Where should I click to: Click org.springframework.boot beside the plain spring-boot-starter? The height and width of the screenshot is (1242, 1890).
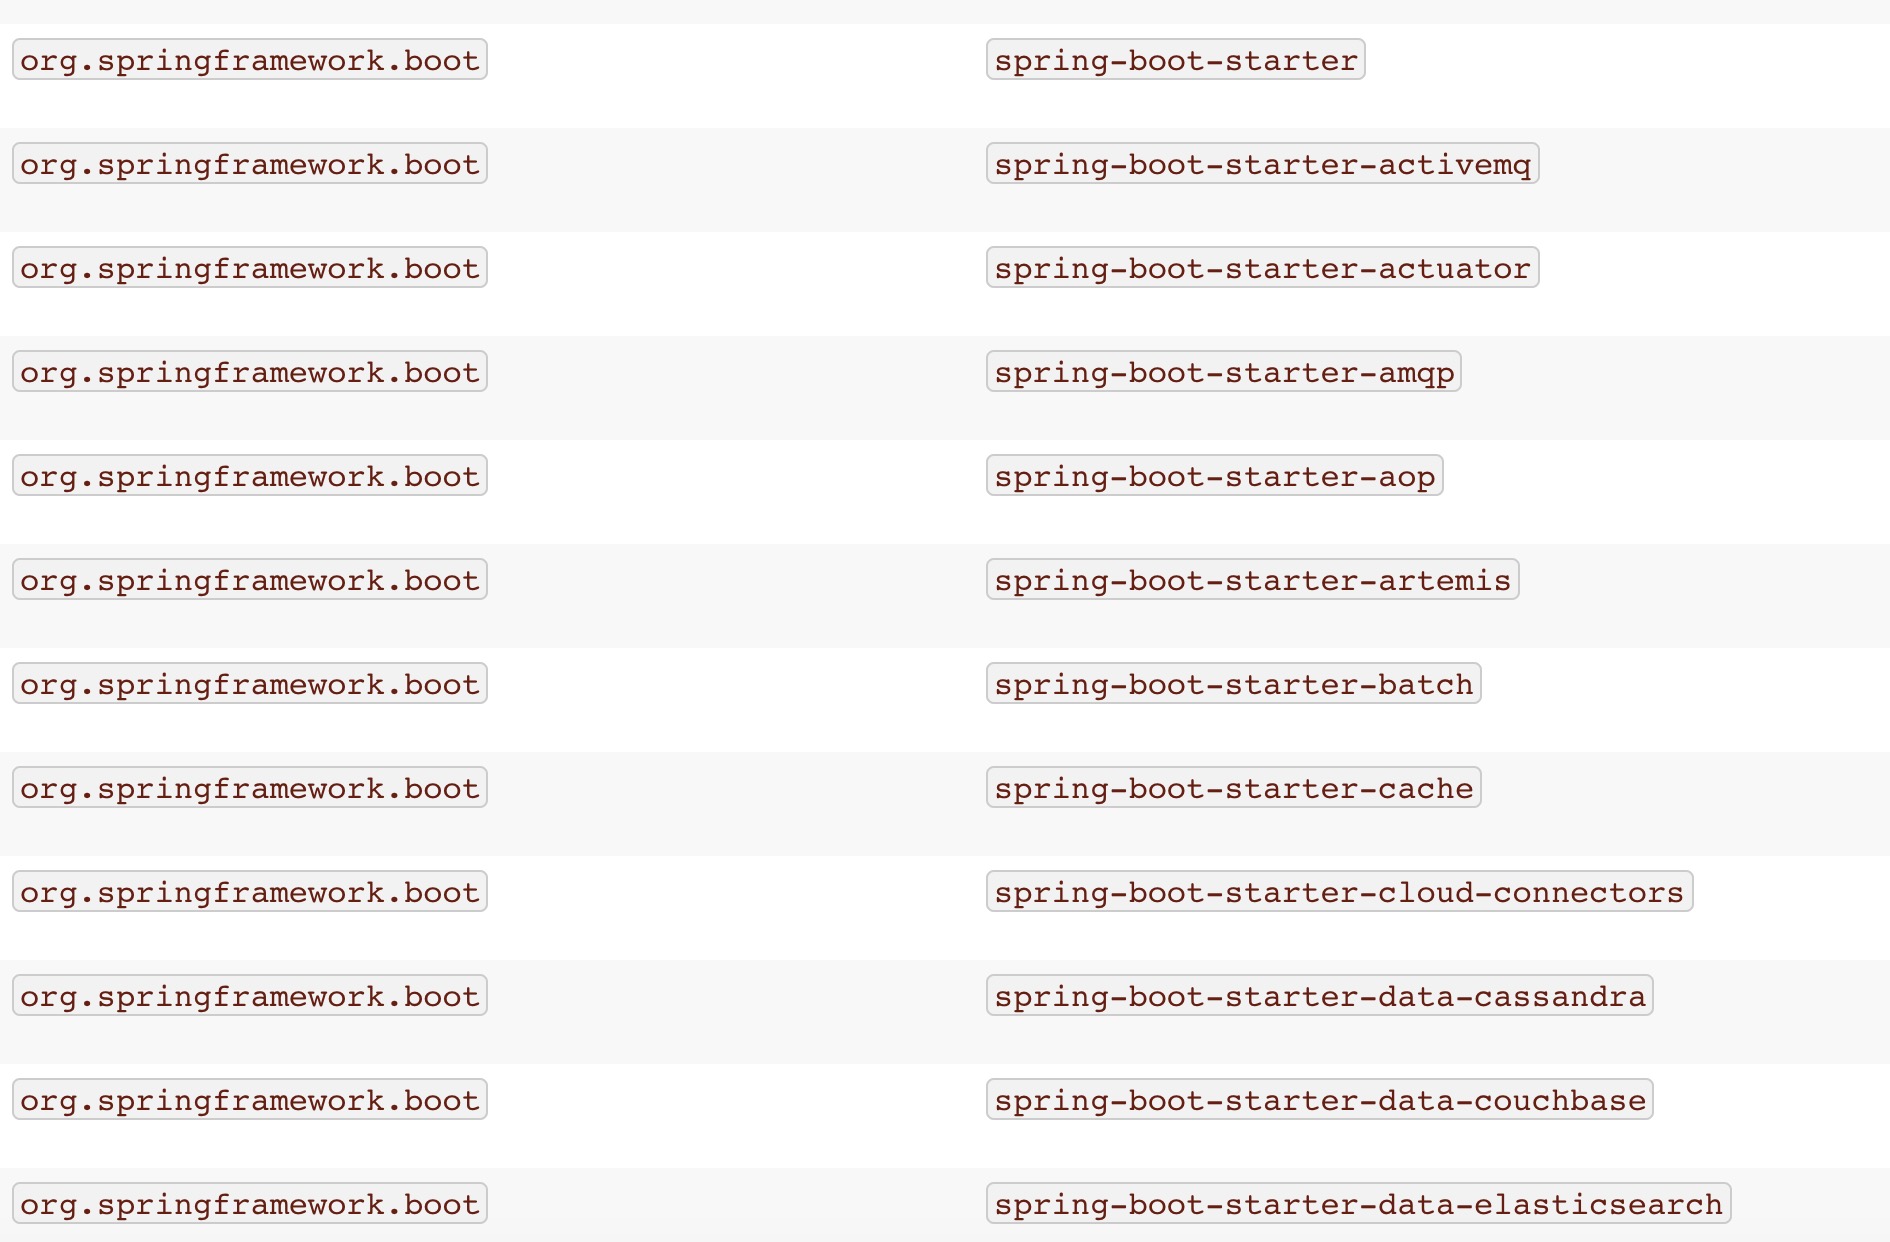[249, 60]
